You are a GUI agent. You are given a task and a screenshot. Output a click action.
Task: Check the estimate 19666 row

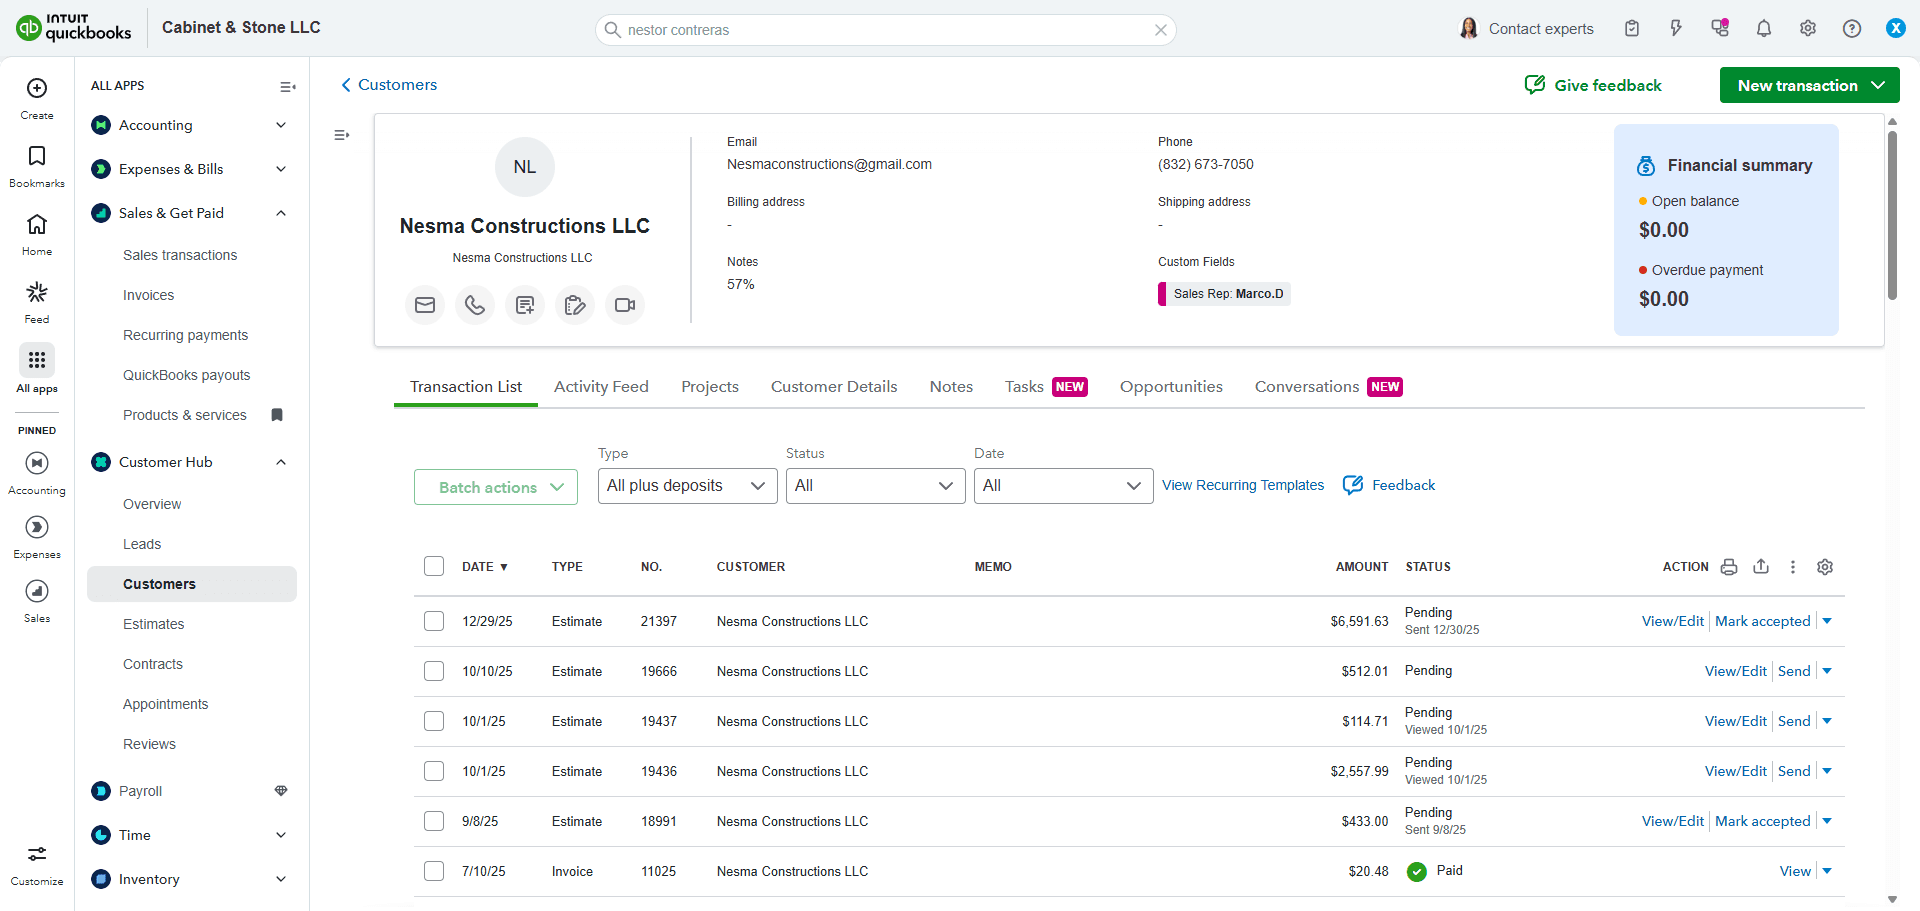click(x=434, y=671)
